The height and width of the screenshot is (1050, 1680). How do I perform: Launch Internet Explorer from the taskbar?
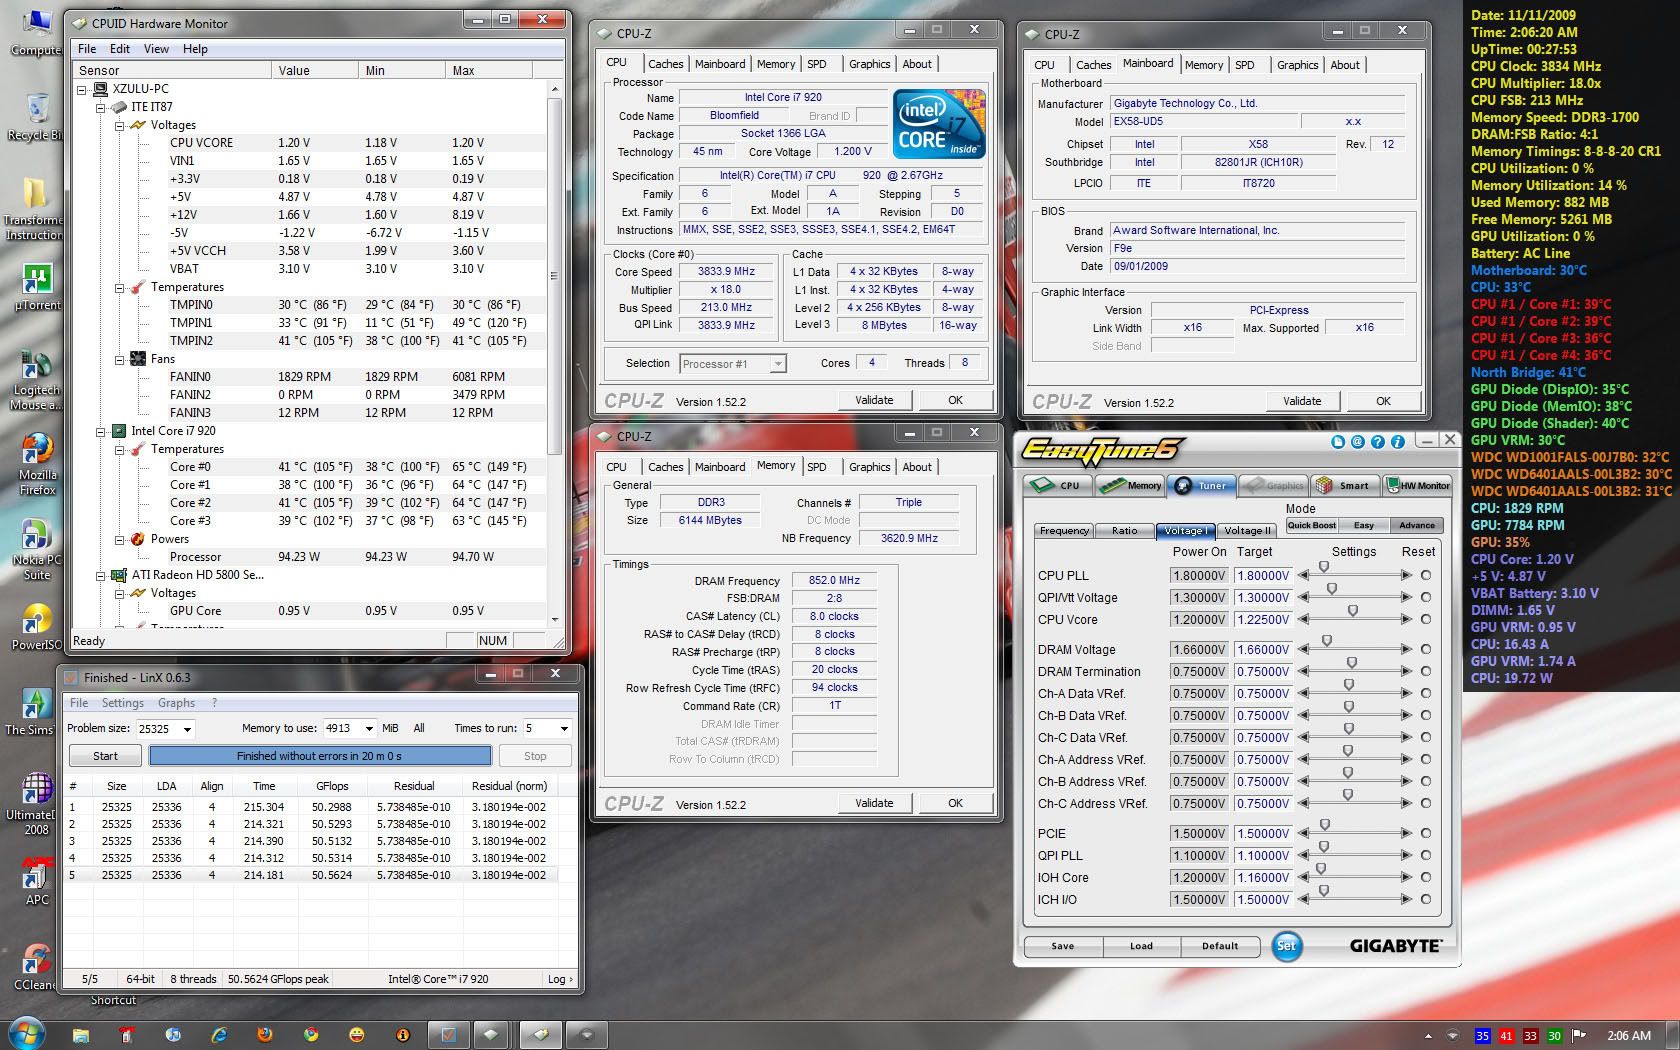(x=219, y=1035)
